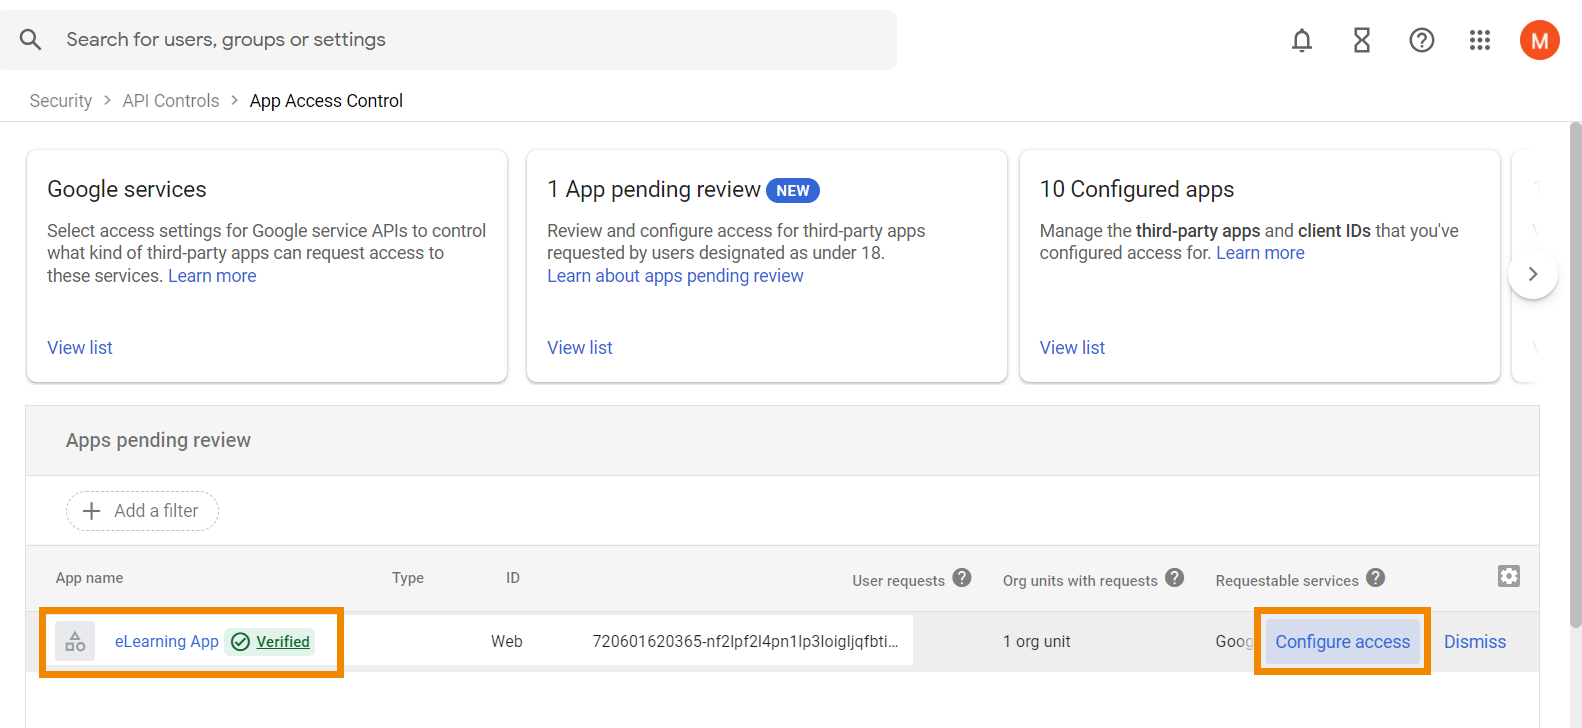This screenshot has width=1582, height=728.
Task: Click the notifications bell icon
Action: tap(1301, 40)
